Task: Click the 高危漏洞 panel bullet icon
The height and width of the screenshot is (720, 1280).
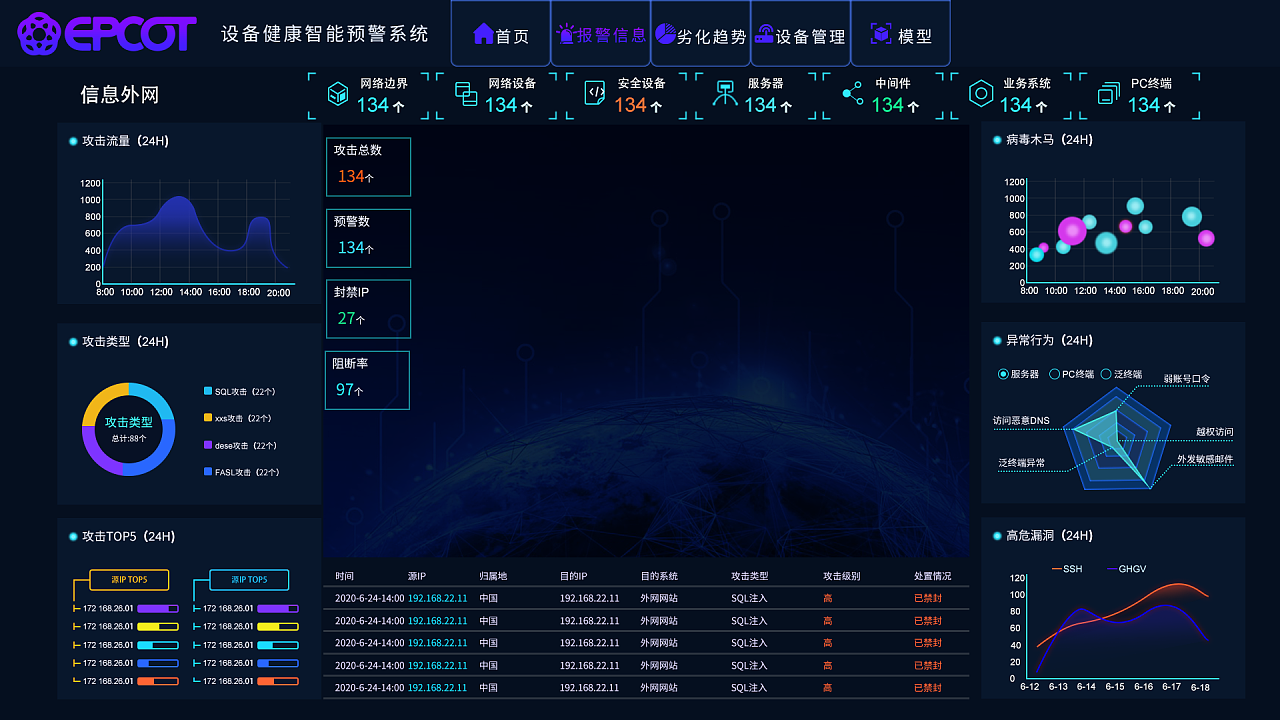Action: [997, 536]
